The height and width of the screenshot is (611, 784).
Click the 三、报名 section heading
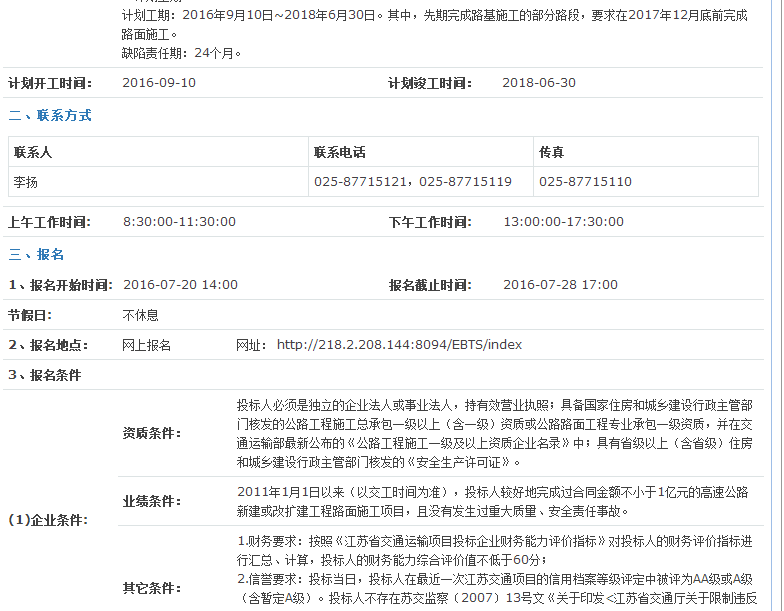coord(36,255)
